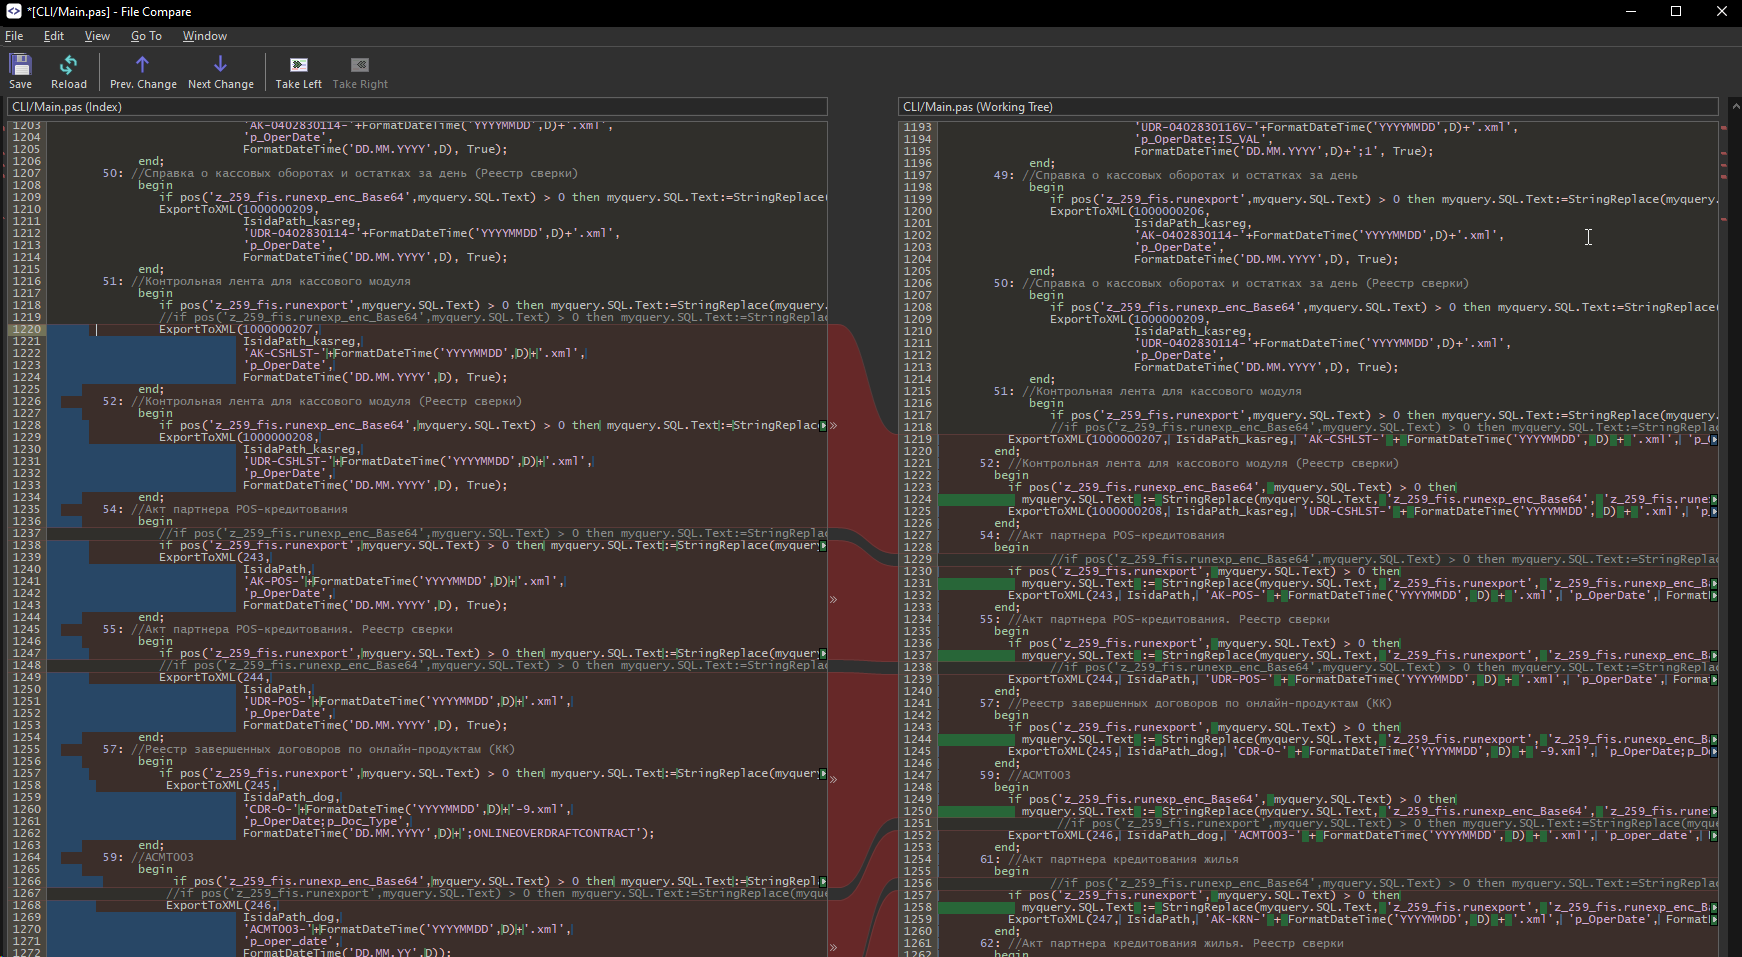Click 'ExportToXML(247, IsidaPath_dog' line in Working Tree

click(x=1360, y=919)
